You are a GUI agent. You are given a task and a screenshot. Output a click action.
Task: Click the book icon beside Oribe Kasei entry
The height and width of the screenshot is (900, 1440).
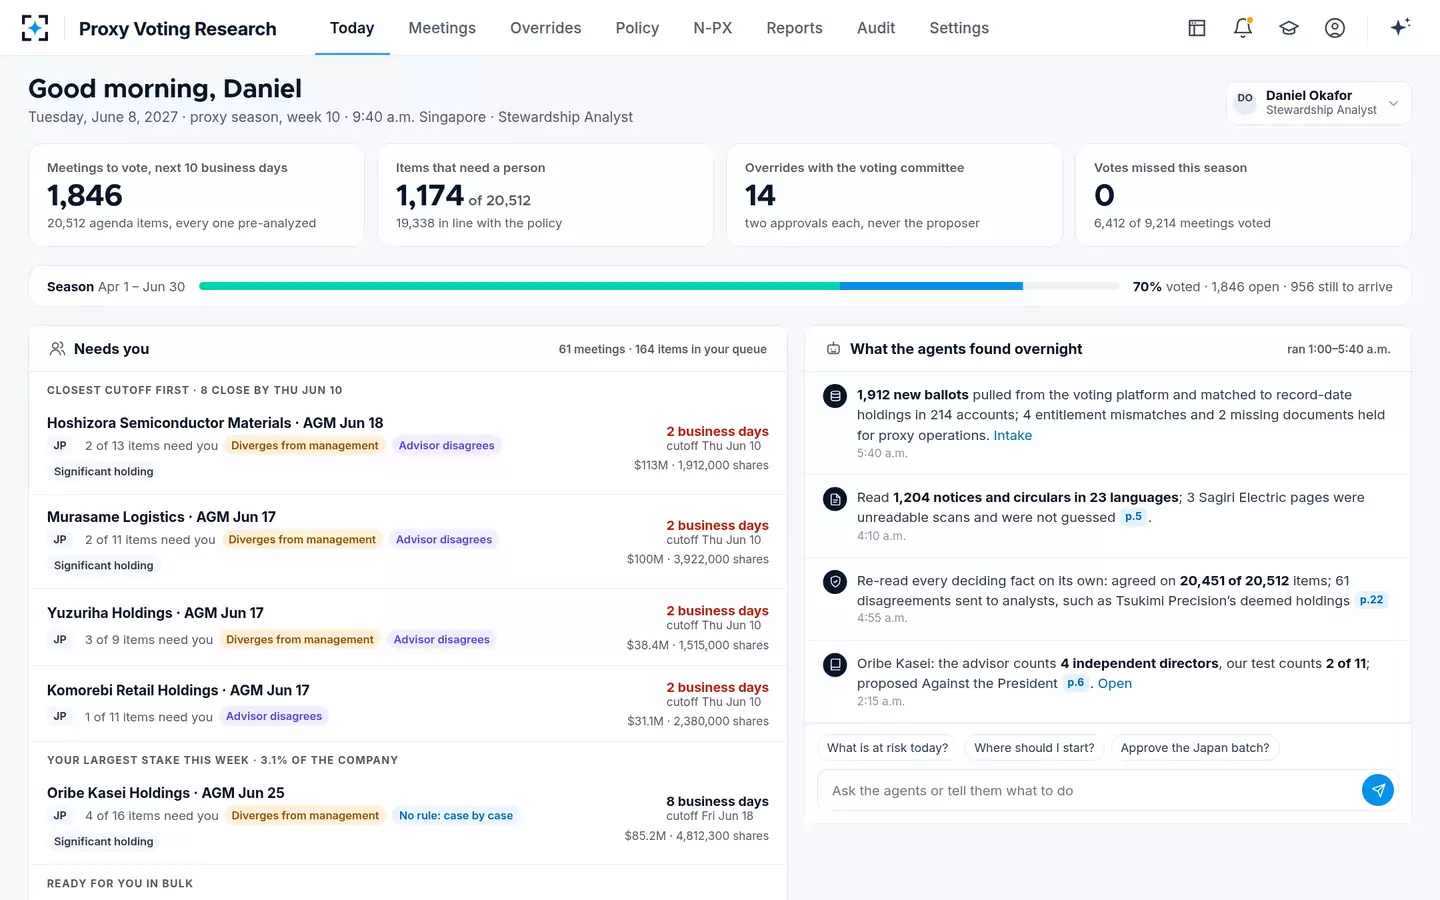coord(835,664)
